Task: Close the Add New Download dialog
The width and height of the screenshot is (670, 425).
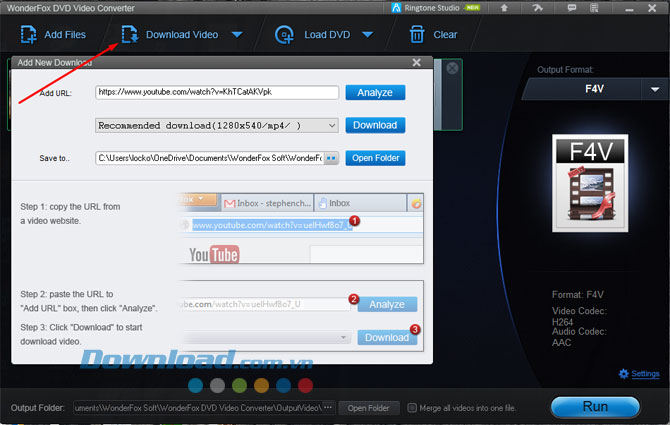Action: (417, 63)
